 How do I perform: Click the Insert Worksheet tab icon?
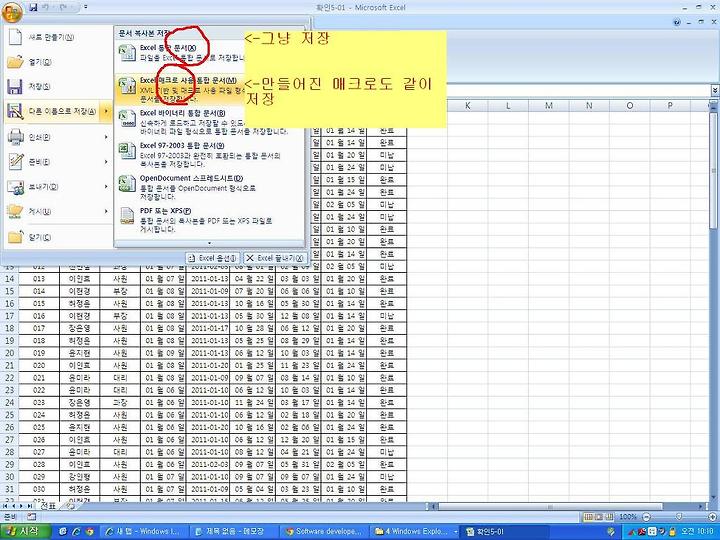[70, 506]
